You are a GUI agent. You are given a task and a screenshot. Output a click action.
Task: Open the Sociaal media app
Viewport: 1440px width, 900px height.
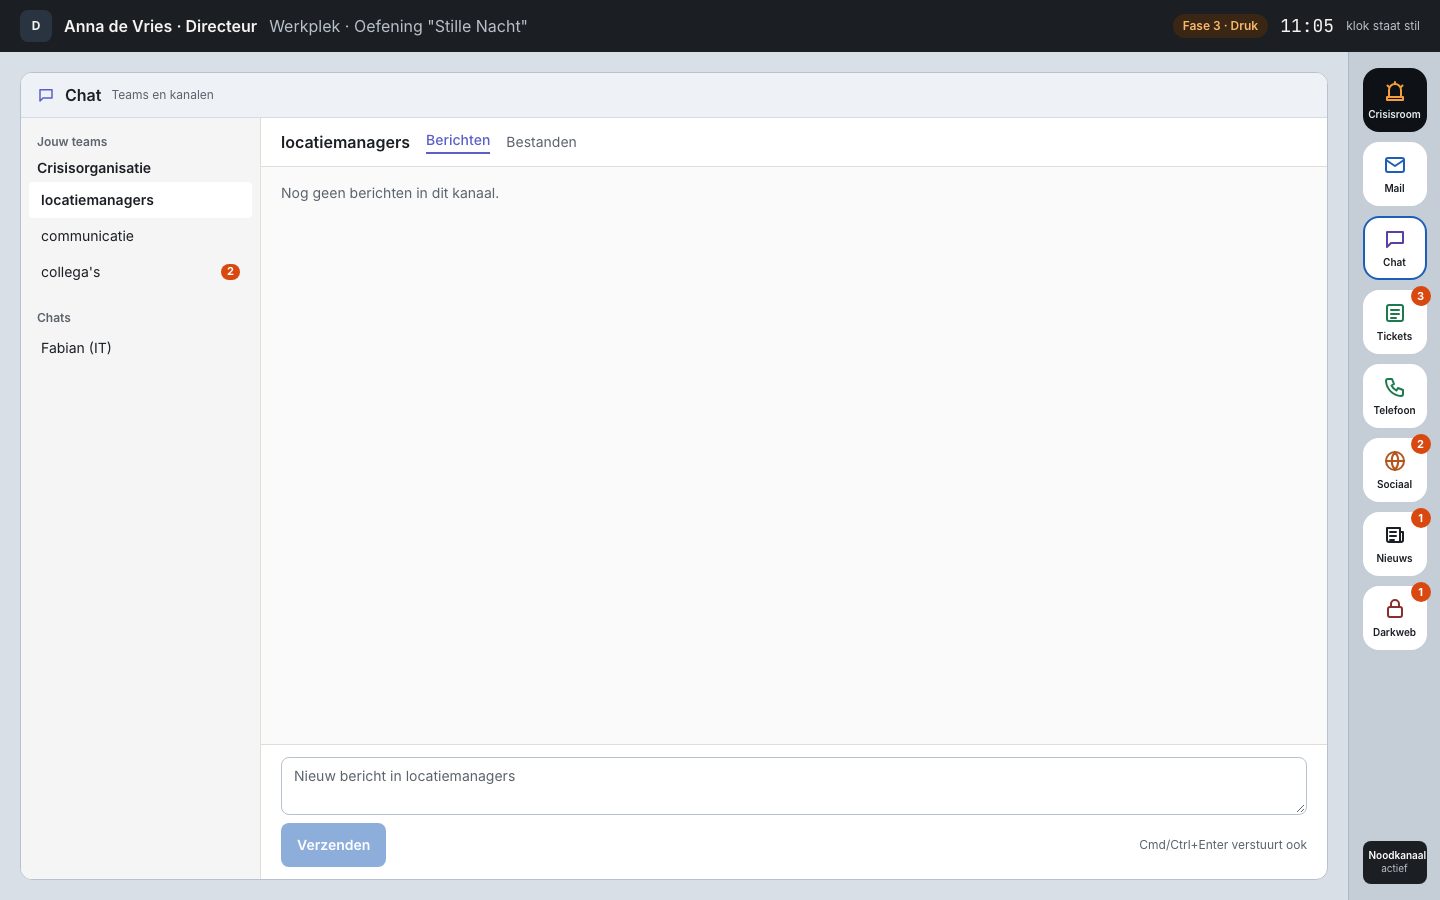(1394, 470)
